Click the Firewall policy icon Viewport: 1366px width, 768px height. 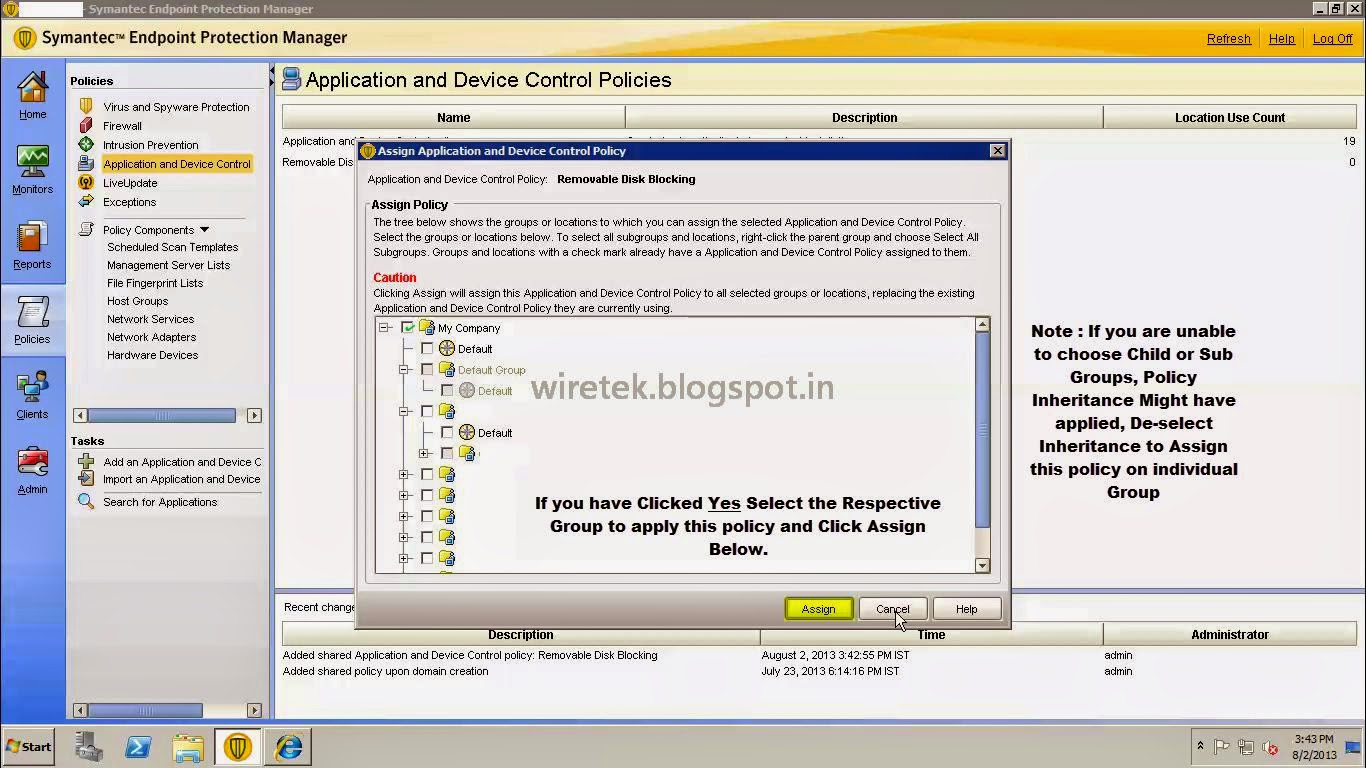[86, 125]
